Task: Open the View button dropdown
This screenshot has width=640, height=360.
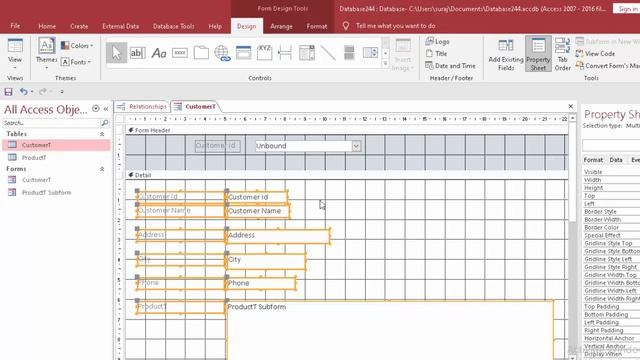Action: (x=15, y=67)
